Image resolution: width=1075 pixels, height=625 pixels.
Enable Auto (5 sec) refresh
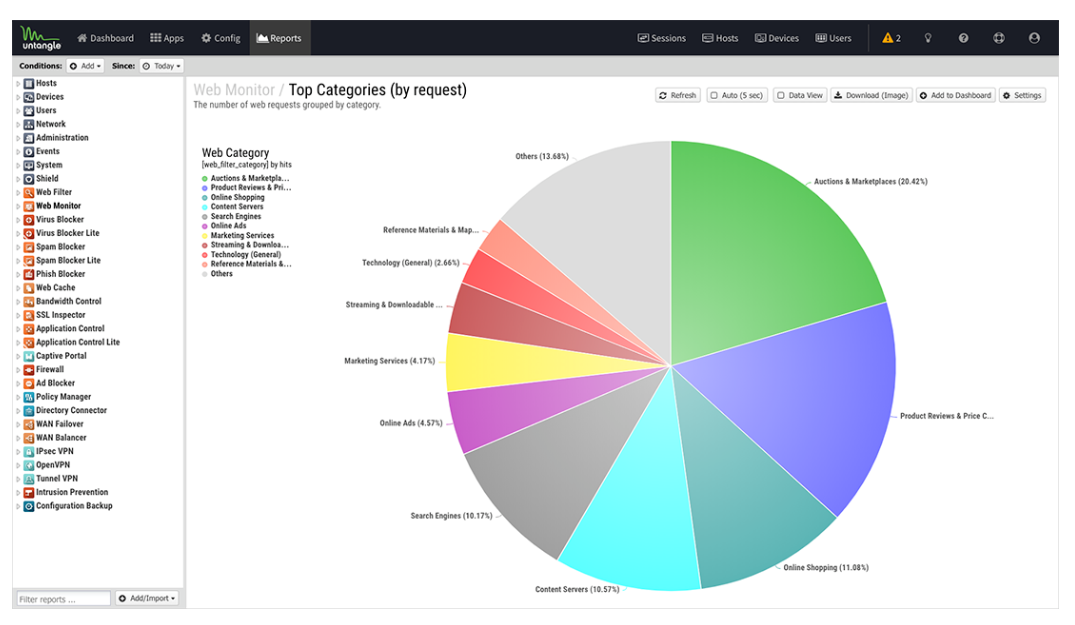pos(737,96)
